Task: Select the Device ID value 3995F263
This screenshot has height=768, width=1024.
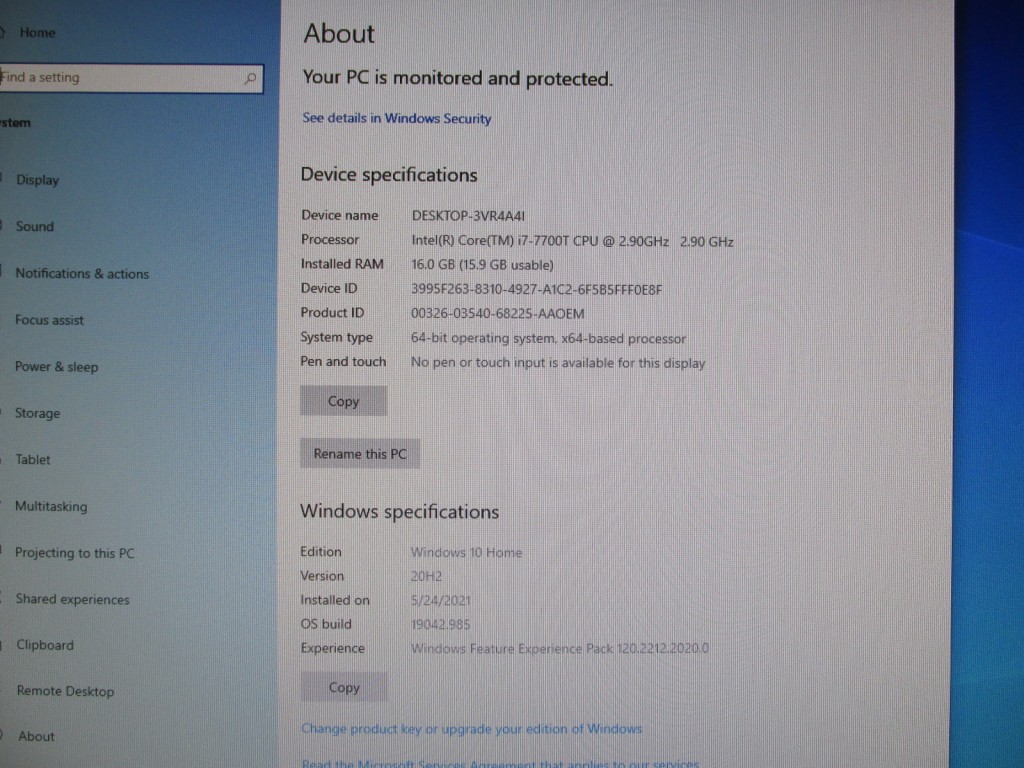Action: pos(536,289)
